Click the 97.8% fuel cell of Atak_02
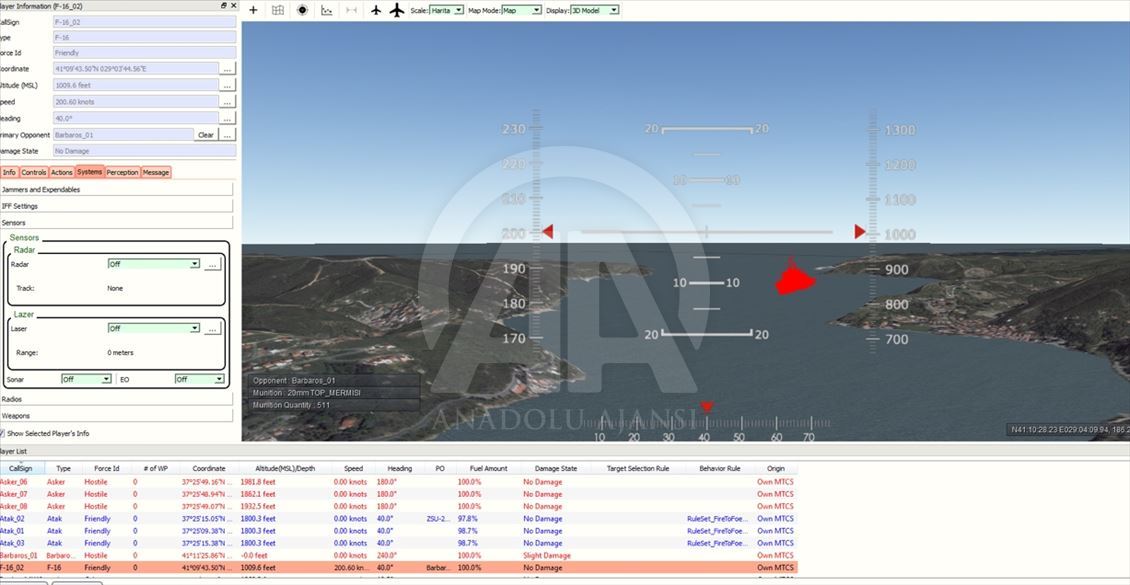Screen dimensions: 1130x585 tap(468, 519)
